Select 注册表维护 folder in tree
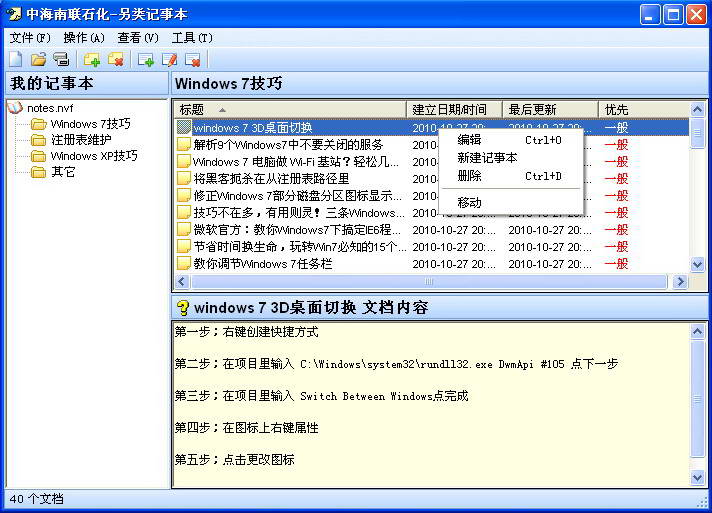Image resolution: width=712 pixels, height=513 pixels. [x=81, y=140]
